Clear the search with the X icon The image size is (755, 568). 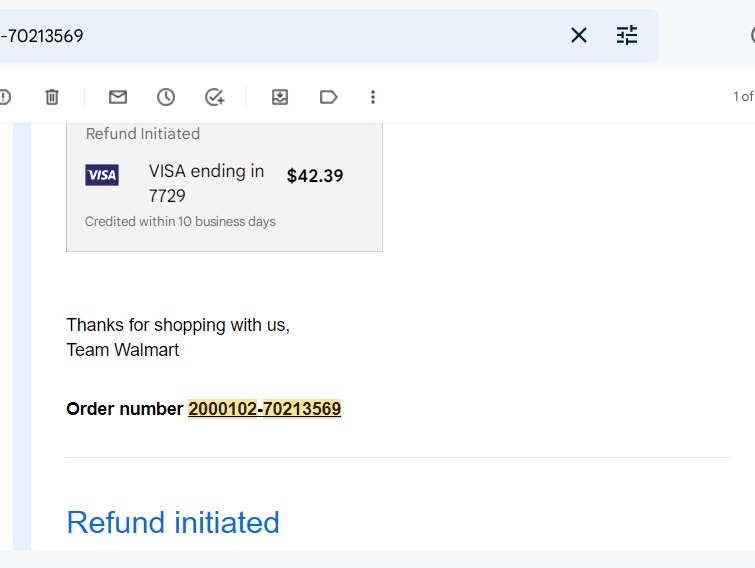click(x=578, y=35)
